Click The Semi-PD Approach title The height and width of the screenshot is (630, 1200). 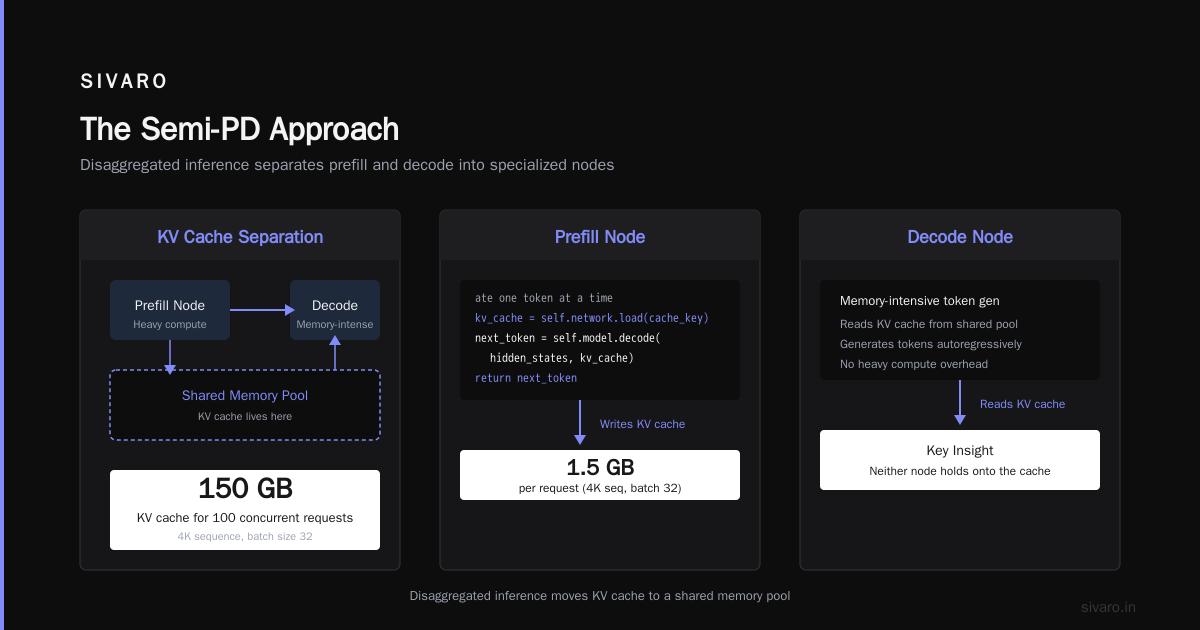coord(239,129)
